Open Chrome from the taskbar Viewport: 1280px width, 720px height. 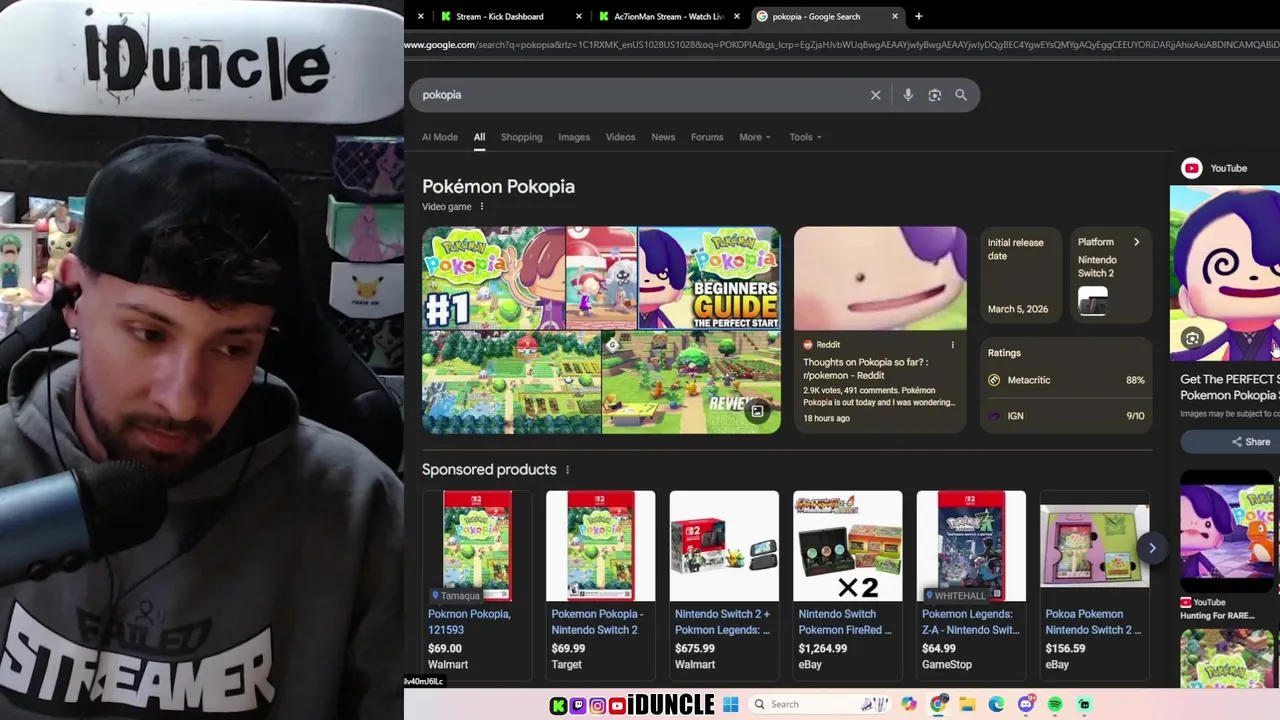tap(937, 704)
